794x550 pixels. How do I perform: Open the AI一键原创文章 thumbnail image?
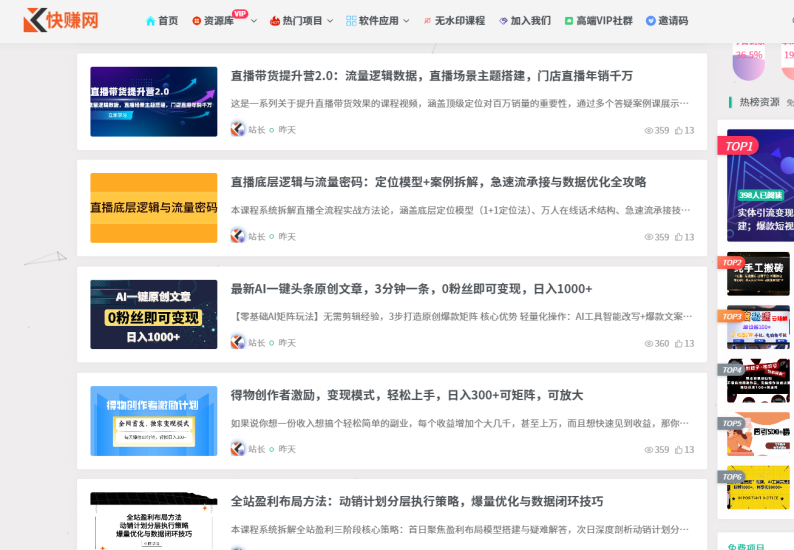point(153,314)
